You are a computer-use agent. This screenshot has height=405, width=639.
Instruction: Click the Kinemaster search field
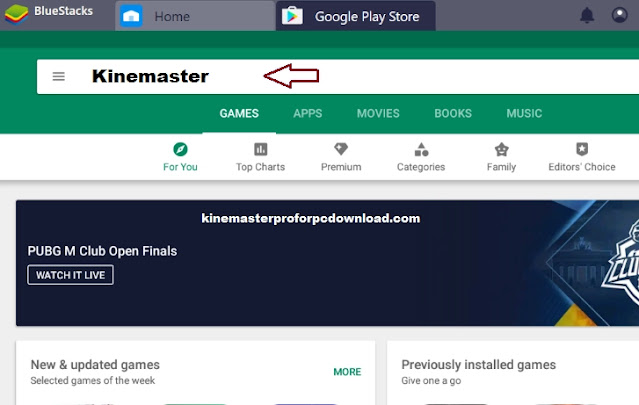click(x=338, y=77)
